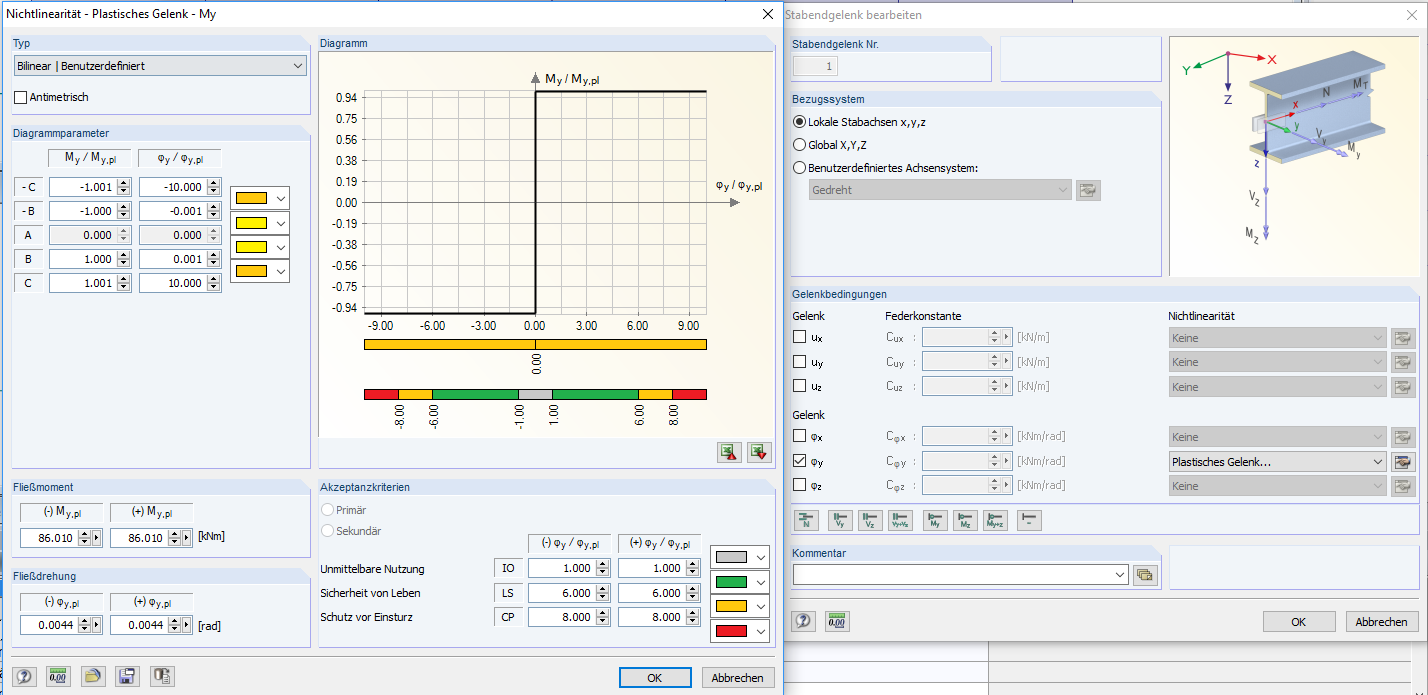Click the floppy disk save icon
Screen dimensions: 1428x695
click(x=127, y=676)
